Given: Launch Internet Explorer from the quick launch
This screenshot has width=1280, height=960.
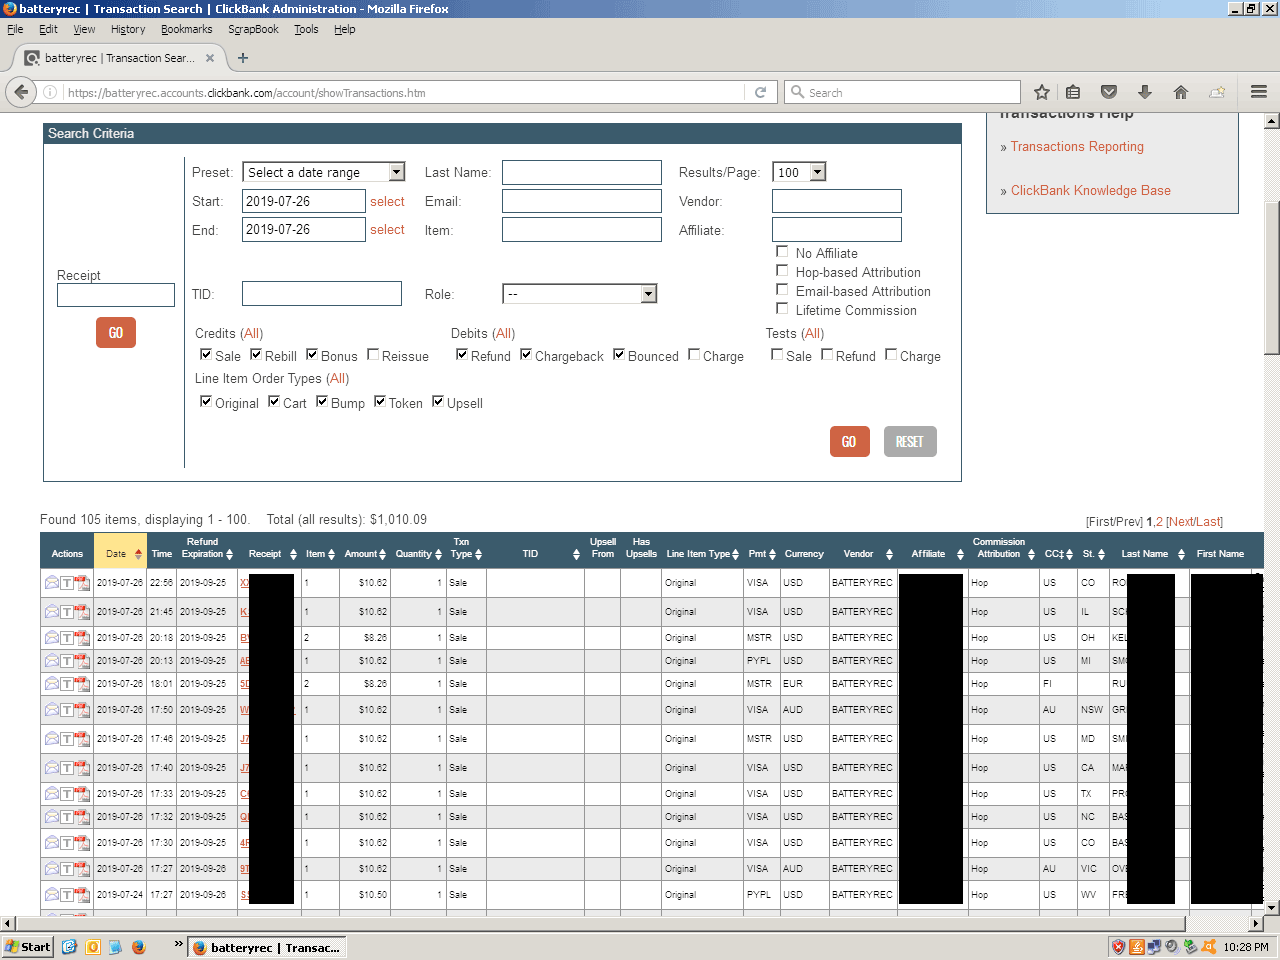Looking at the screenshot, I should click(69, 947).
